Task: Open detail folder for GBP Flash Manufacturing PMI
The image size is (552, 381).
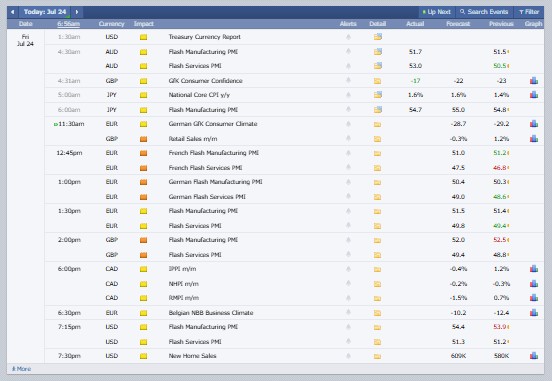Action: (377, 240)
